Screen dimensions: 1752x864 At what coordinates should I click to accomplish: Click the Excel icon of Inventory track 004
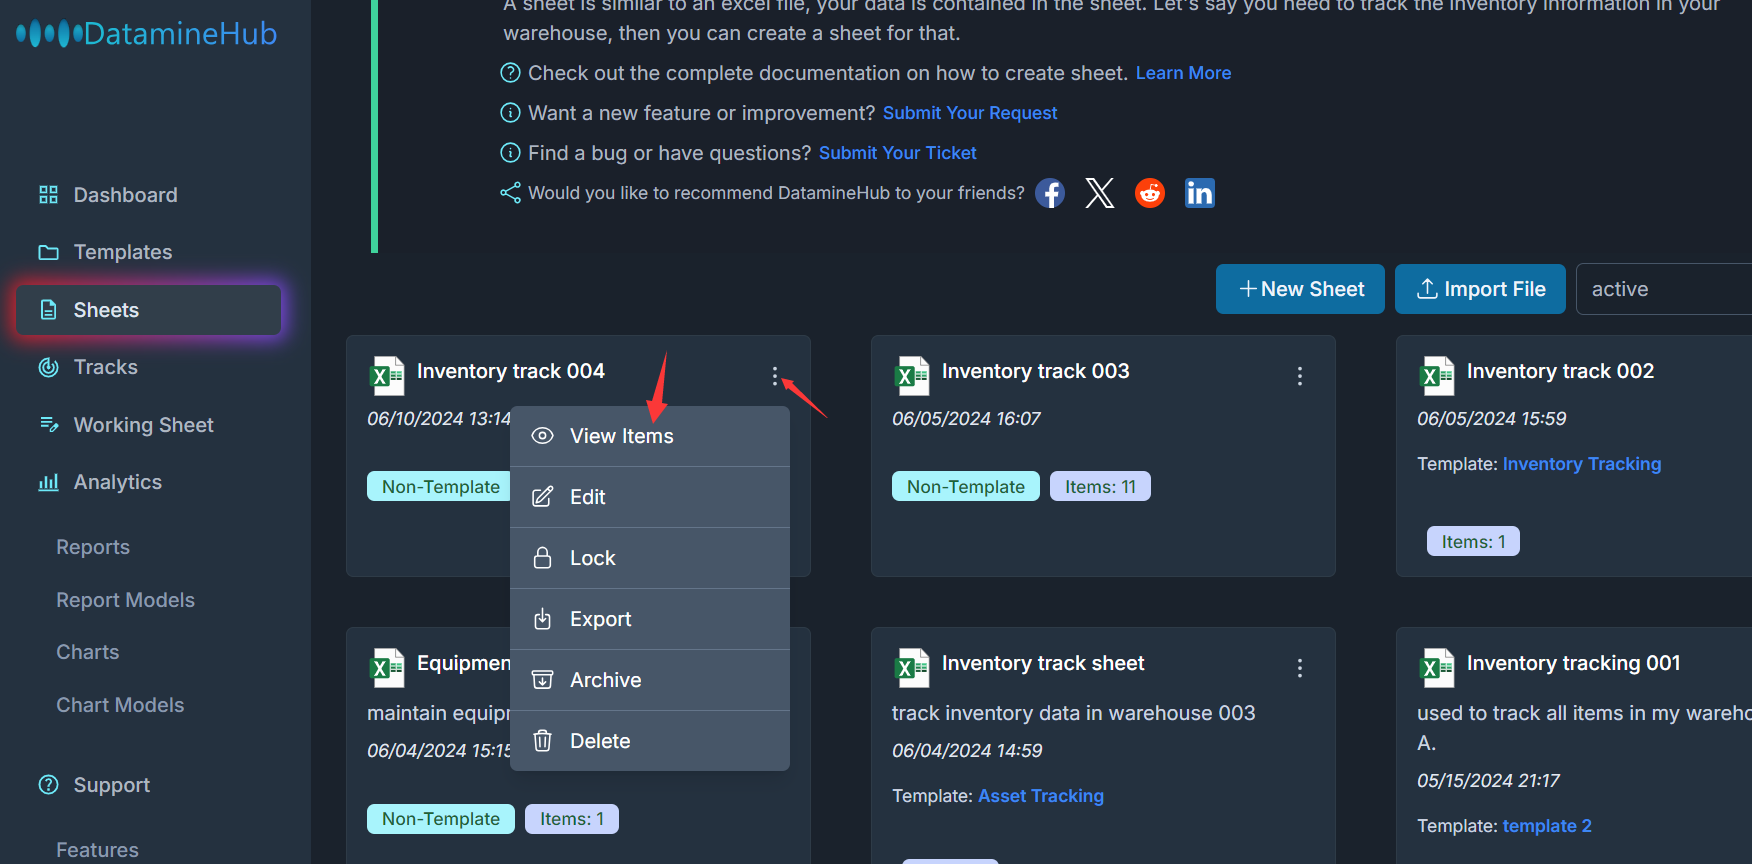tap(387, 376)
